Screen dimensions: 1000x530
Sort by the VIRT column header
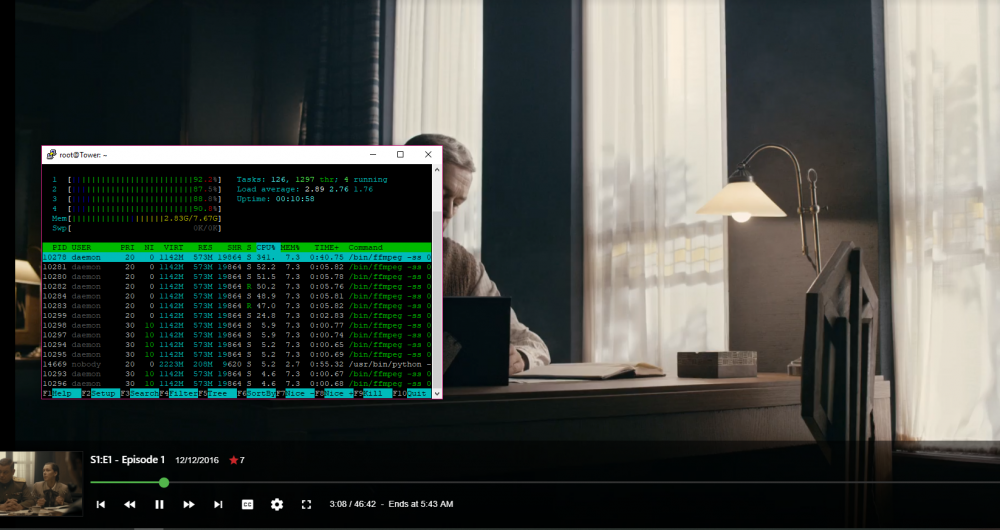[173, 247]
